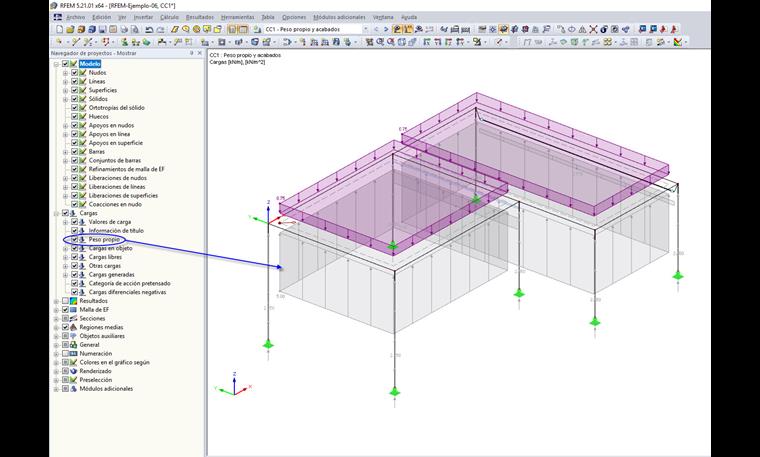The image size is (760, 457).
Task: Select Cargas diferenciales negativas item
Action: pyautogui.click(x=127, y=292)
